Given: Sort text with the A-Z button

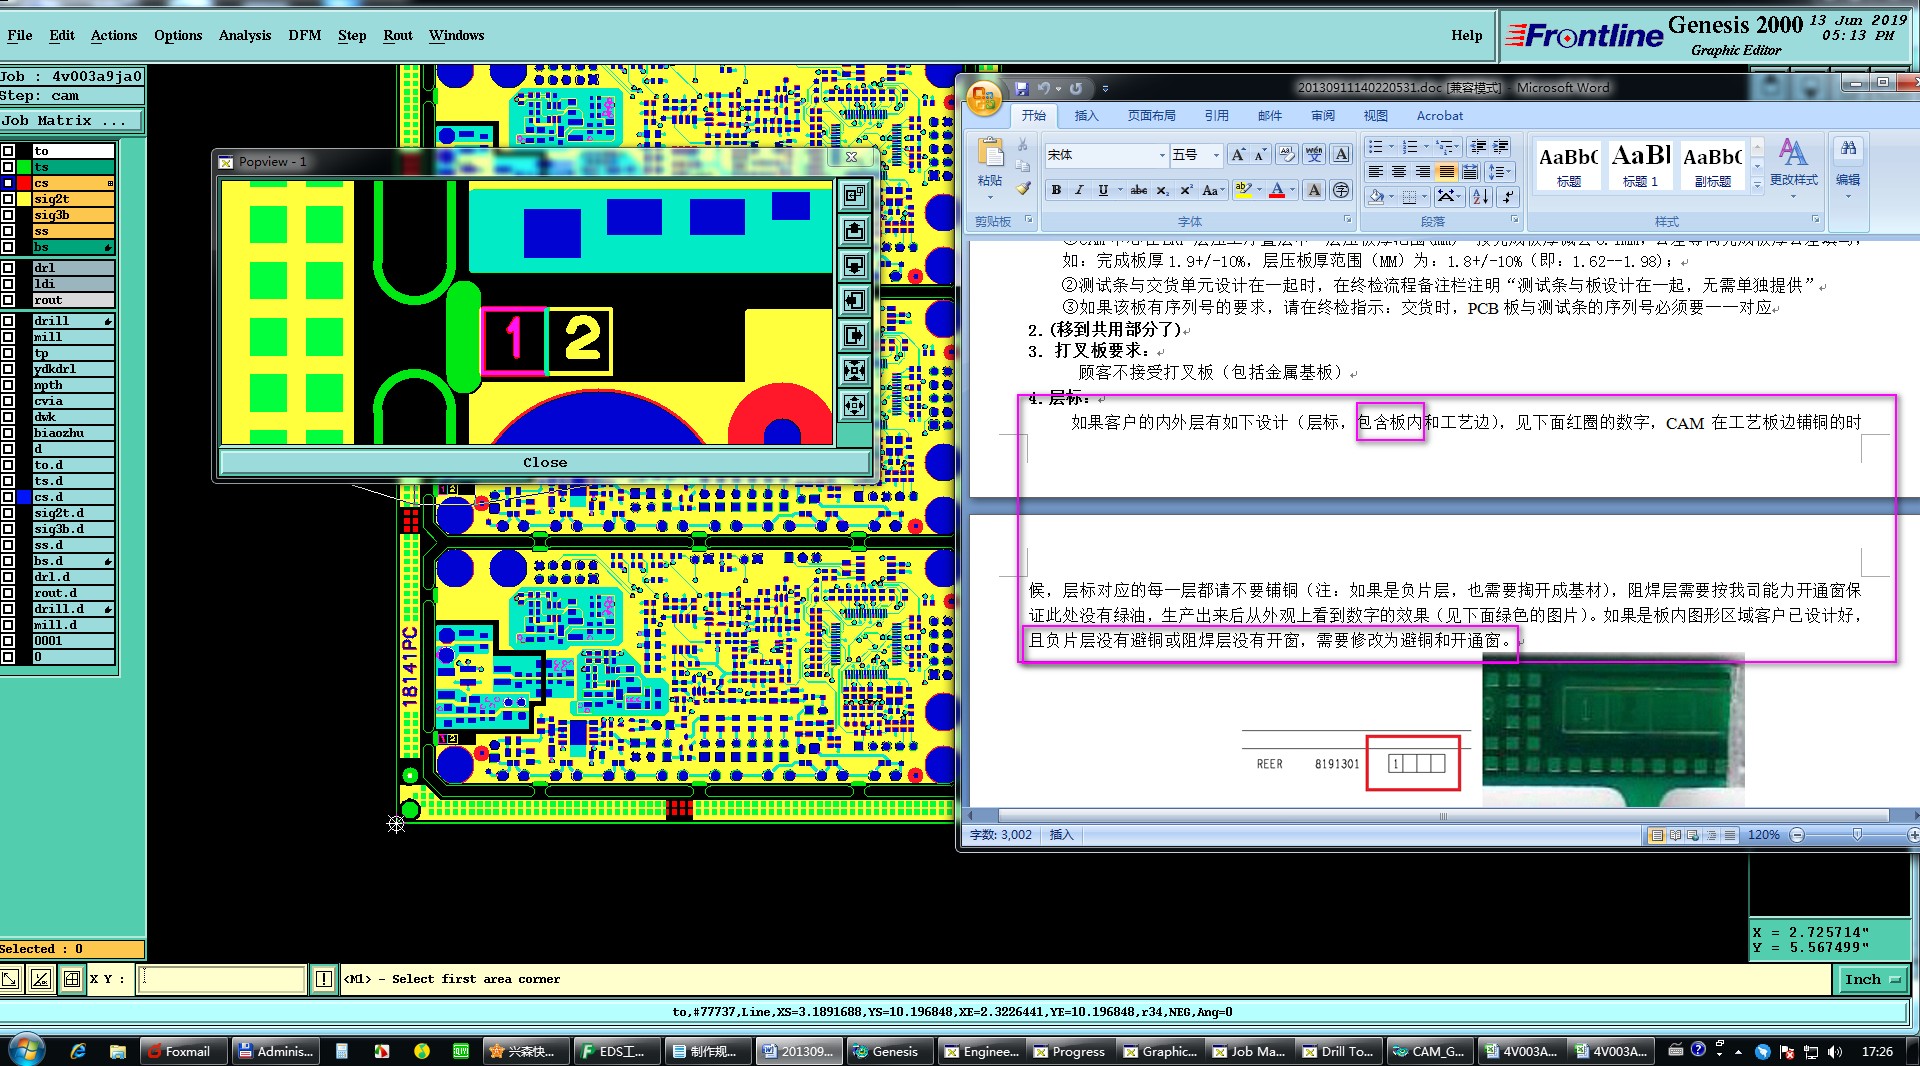Looking at the screenshot, I should pos(1481,196).
